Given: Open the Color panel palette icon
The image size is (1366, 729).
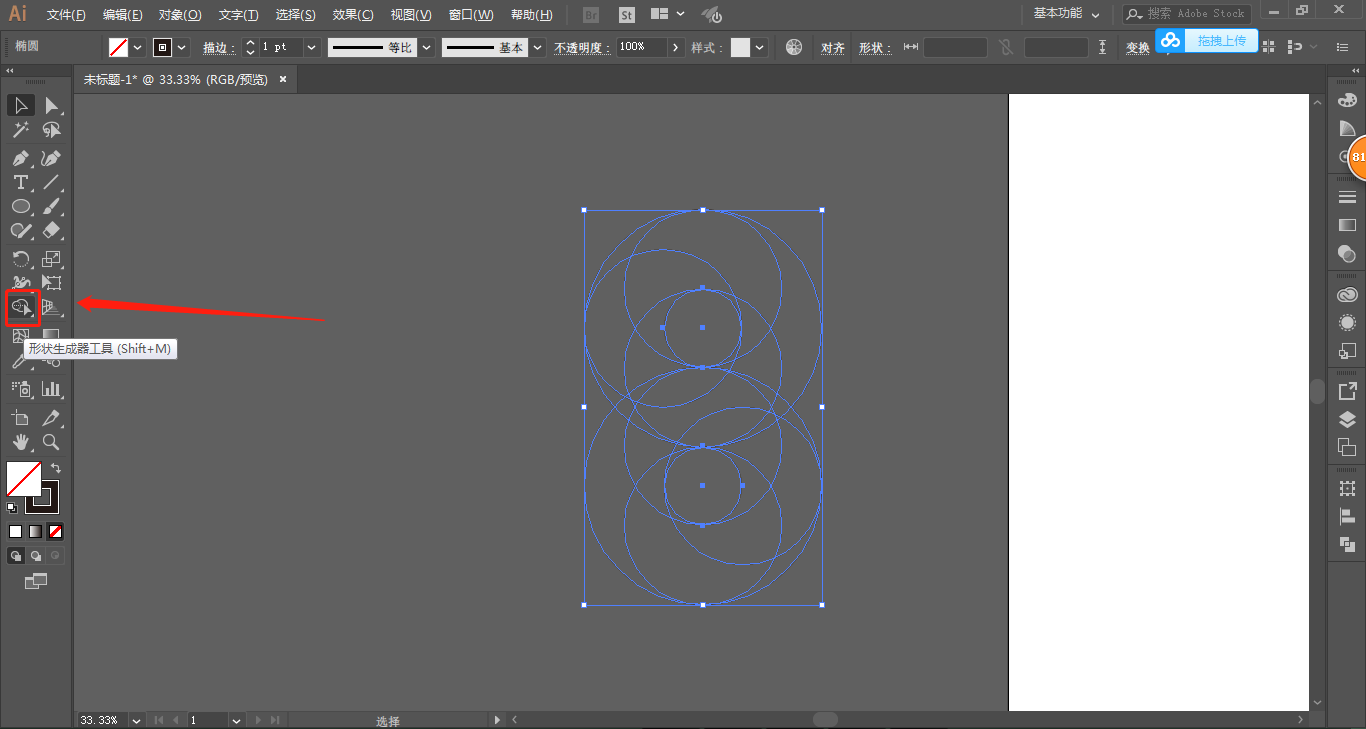Looking at the screenshot, I should (1347, 100).
